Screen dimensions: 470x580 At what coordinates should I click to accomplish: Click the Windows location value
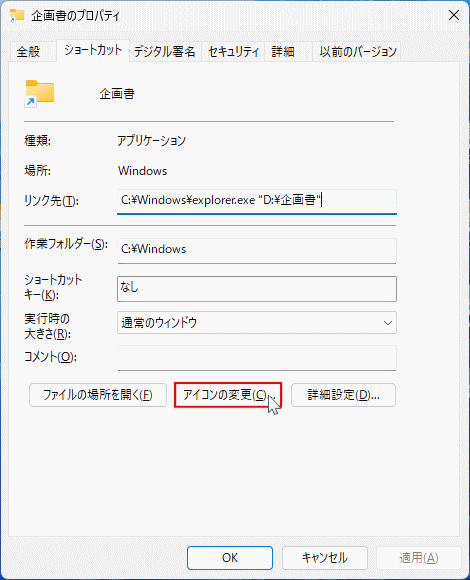point(142,171)
